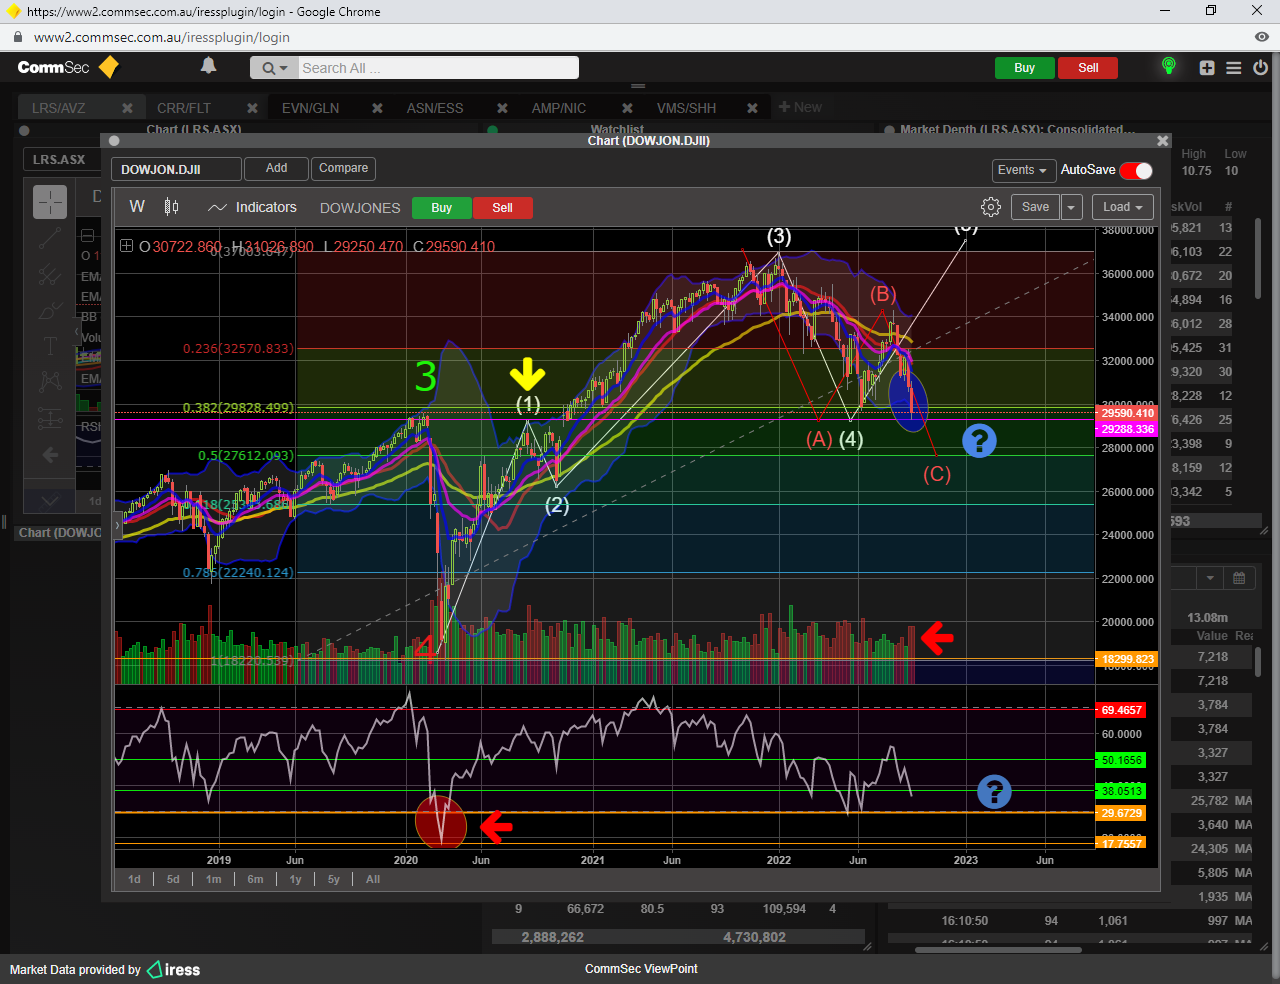Close the AMP/NIC tab
The height and width of the screenshot is (984, 1280).
(627, 108)
